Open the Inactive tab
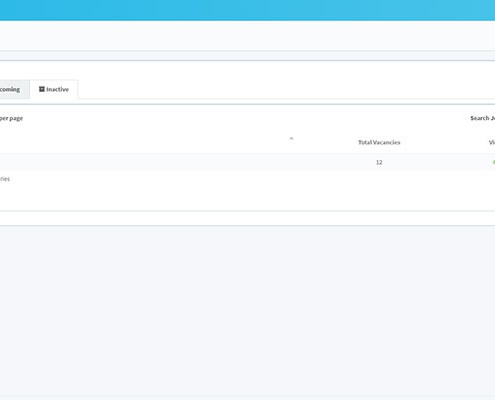The height and width of the screenshot is (400, 495). point(54,89)
